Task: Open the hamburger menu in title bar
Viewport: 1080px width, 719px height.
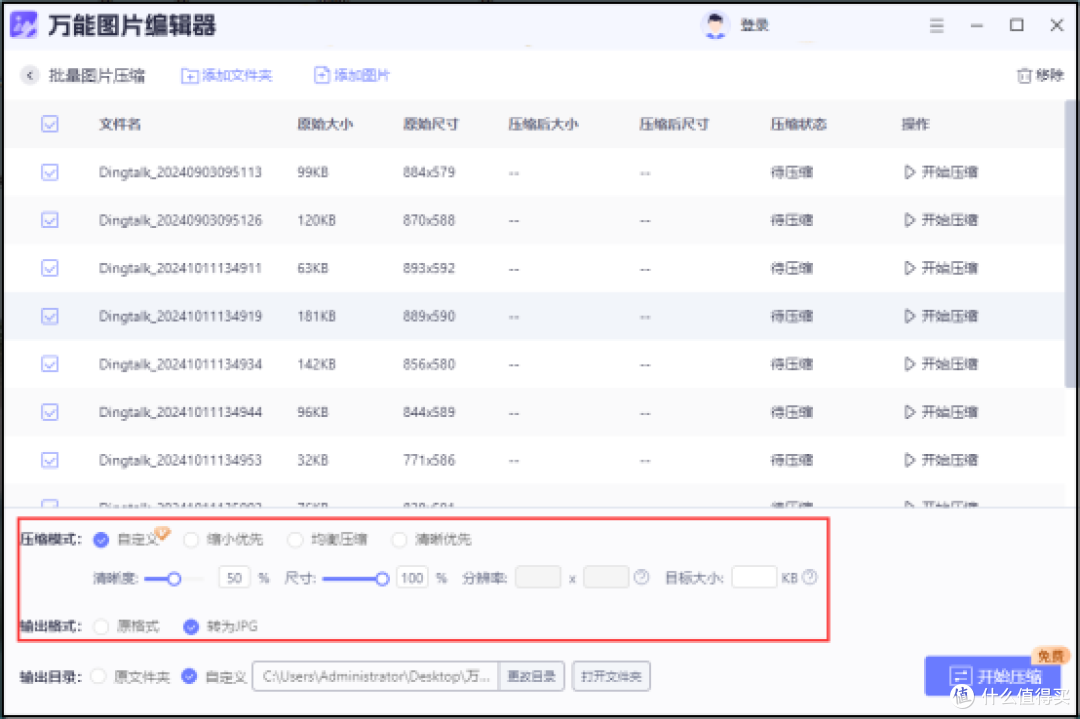Action: [x=936, y=25]
